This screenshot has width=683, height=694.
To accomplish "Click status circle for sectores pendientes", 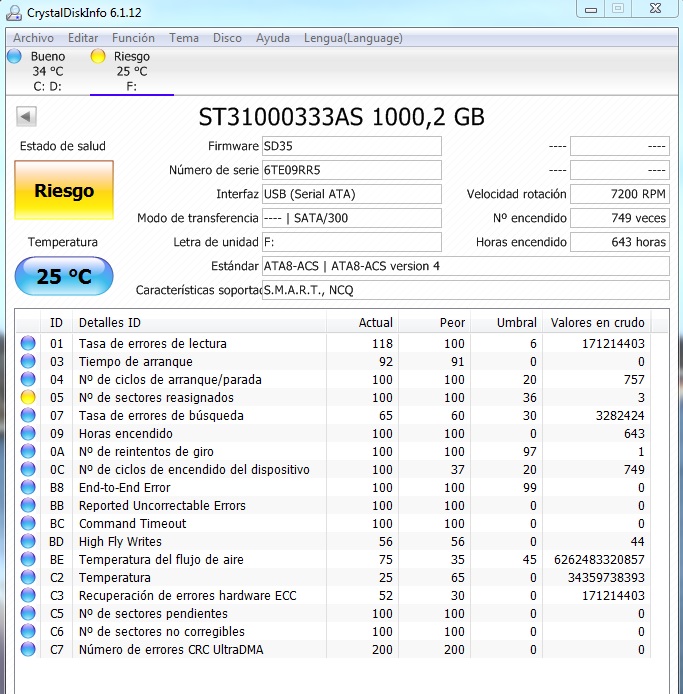I will click(28, 613).
